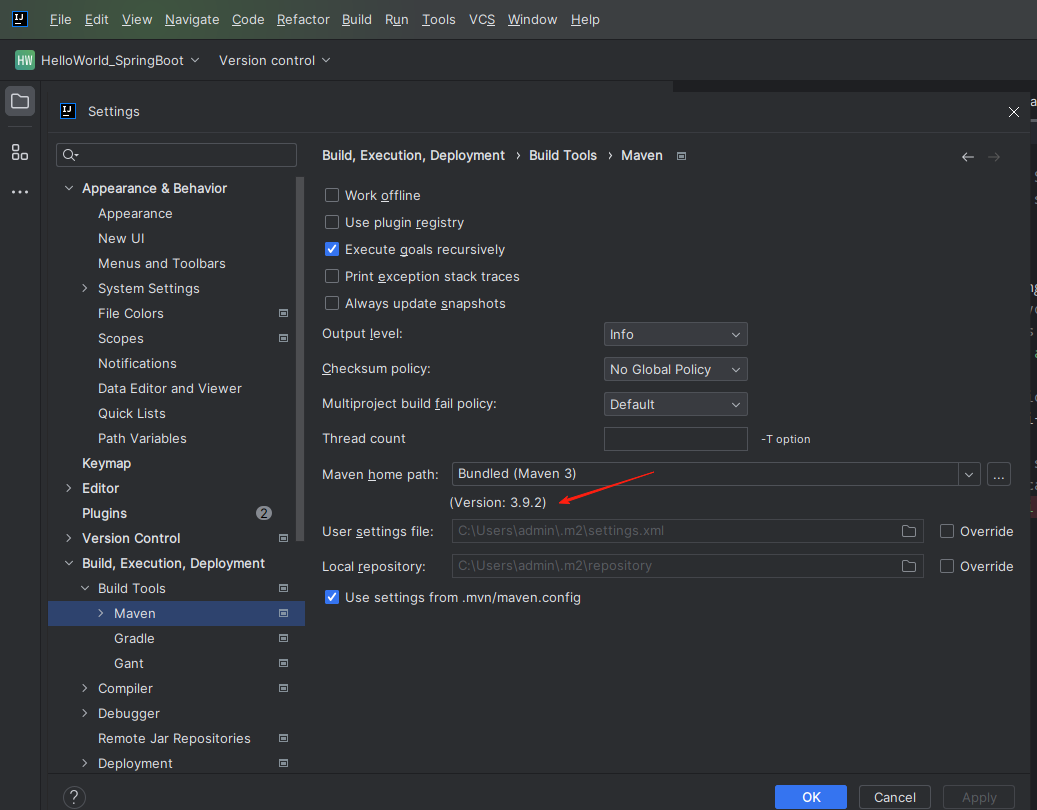Browse Maven home path with the ellipsis button
Image resolution: width=1037 pixels, height=810 pixels.
tap(999, 474)
